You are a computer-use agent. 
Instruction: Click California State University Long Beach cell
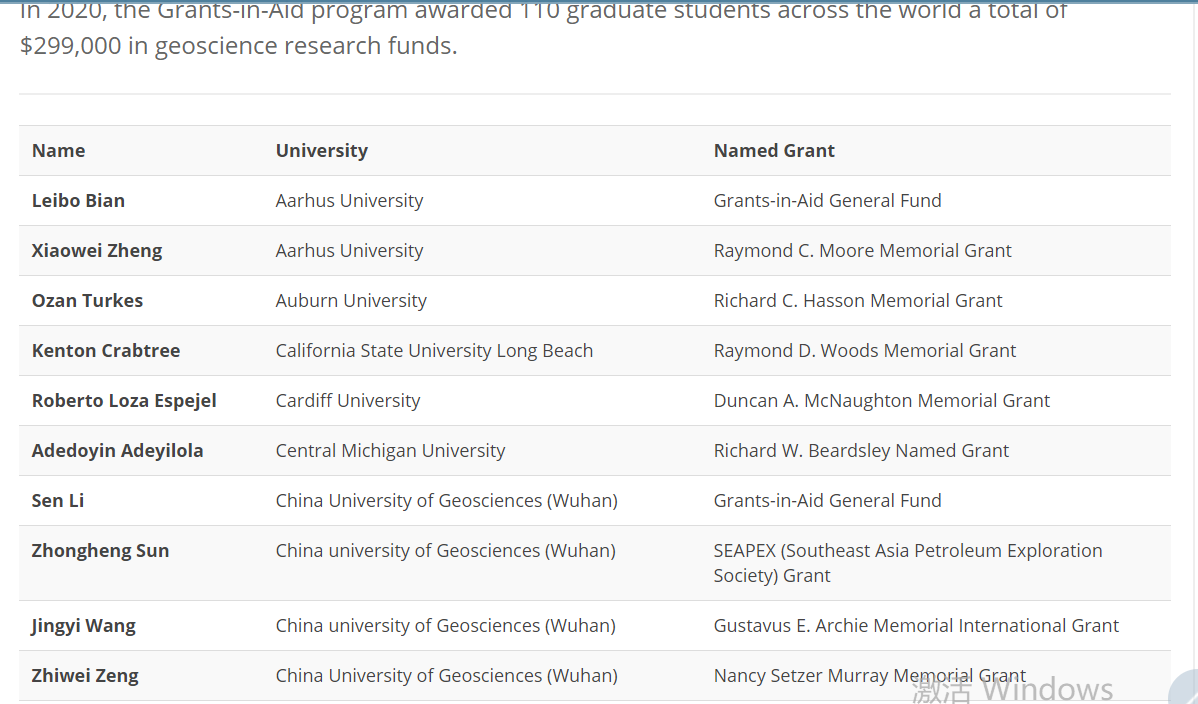click(434, 351)
